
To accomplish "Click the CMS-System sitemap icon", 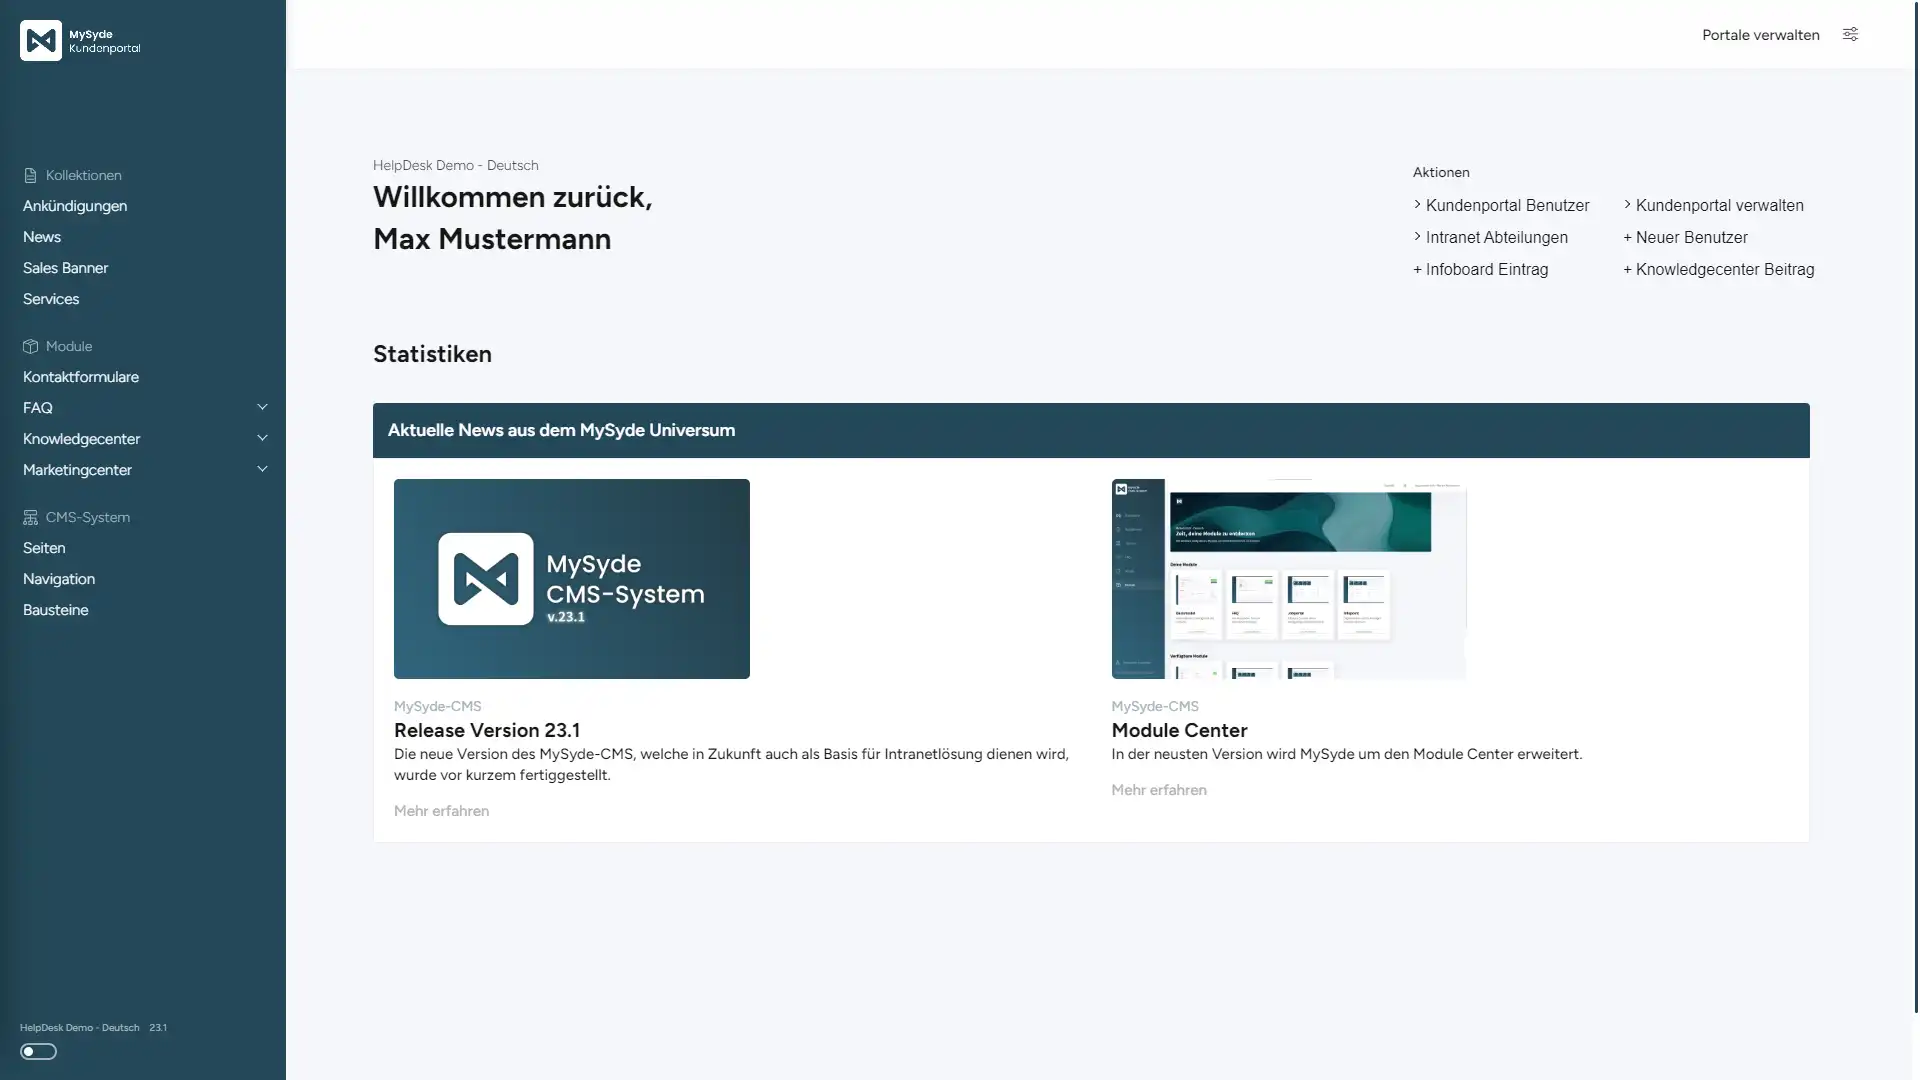I will tap(30, 517).
